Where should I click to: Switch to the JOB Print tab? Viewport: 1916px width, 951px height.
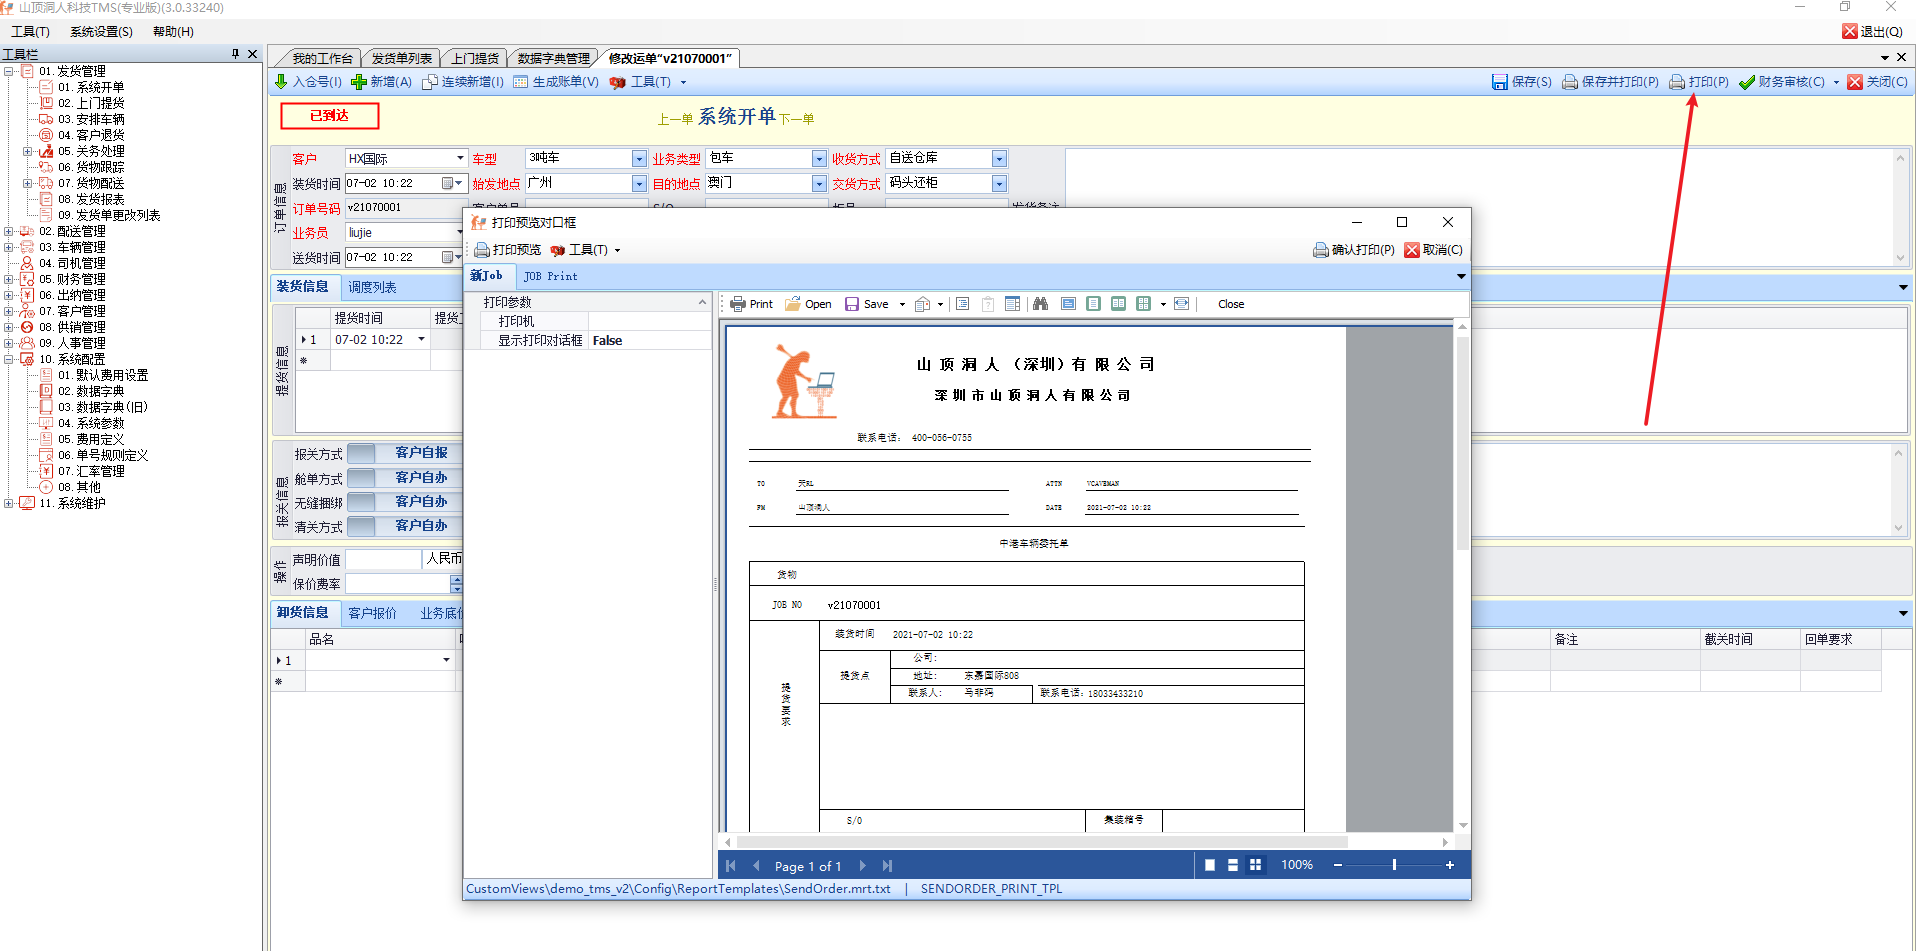tap(550, 276)
